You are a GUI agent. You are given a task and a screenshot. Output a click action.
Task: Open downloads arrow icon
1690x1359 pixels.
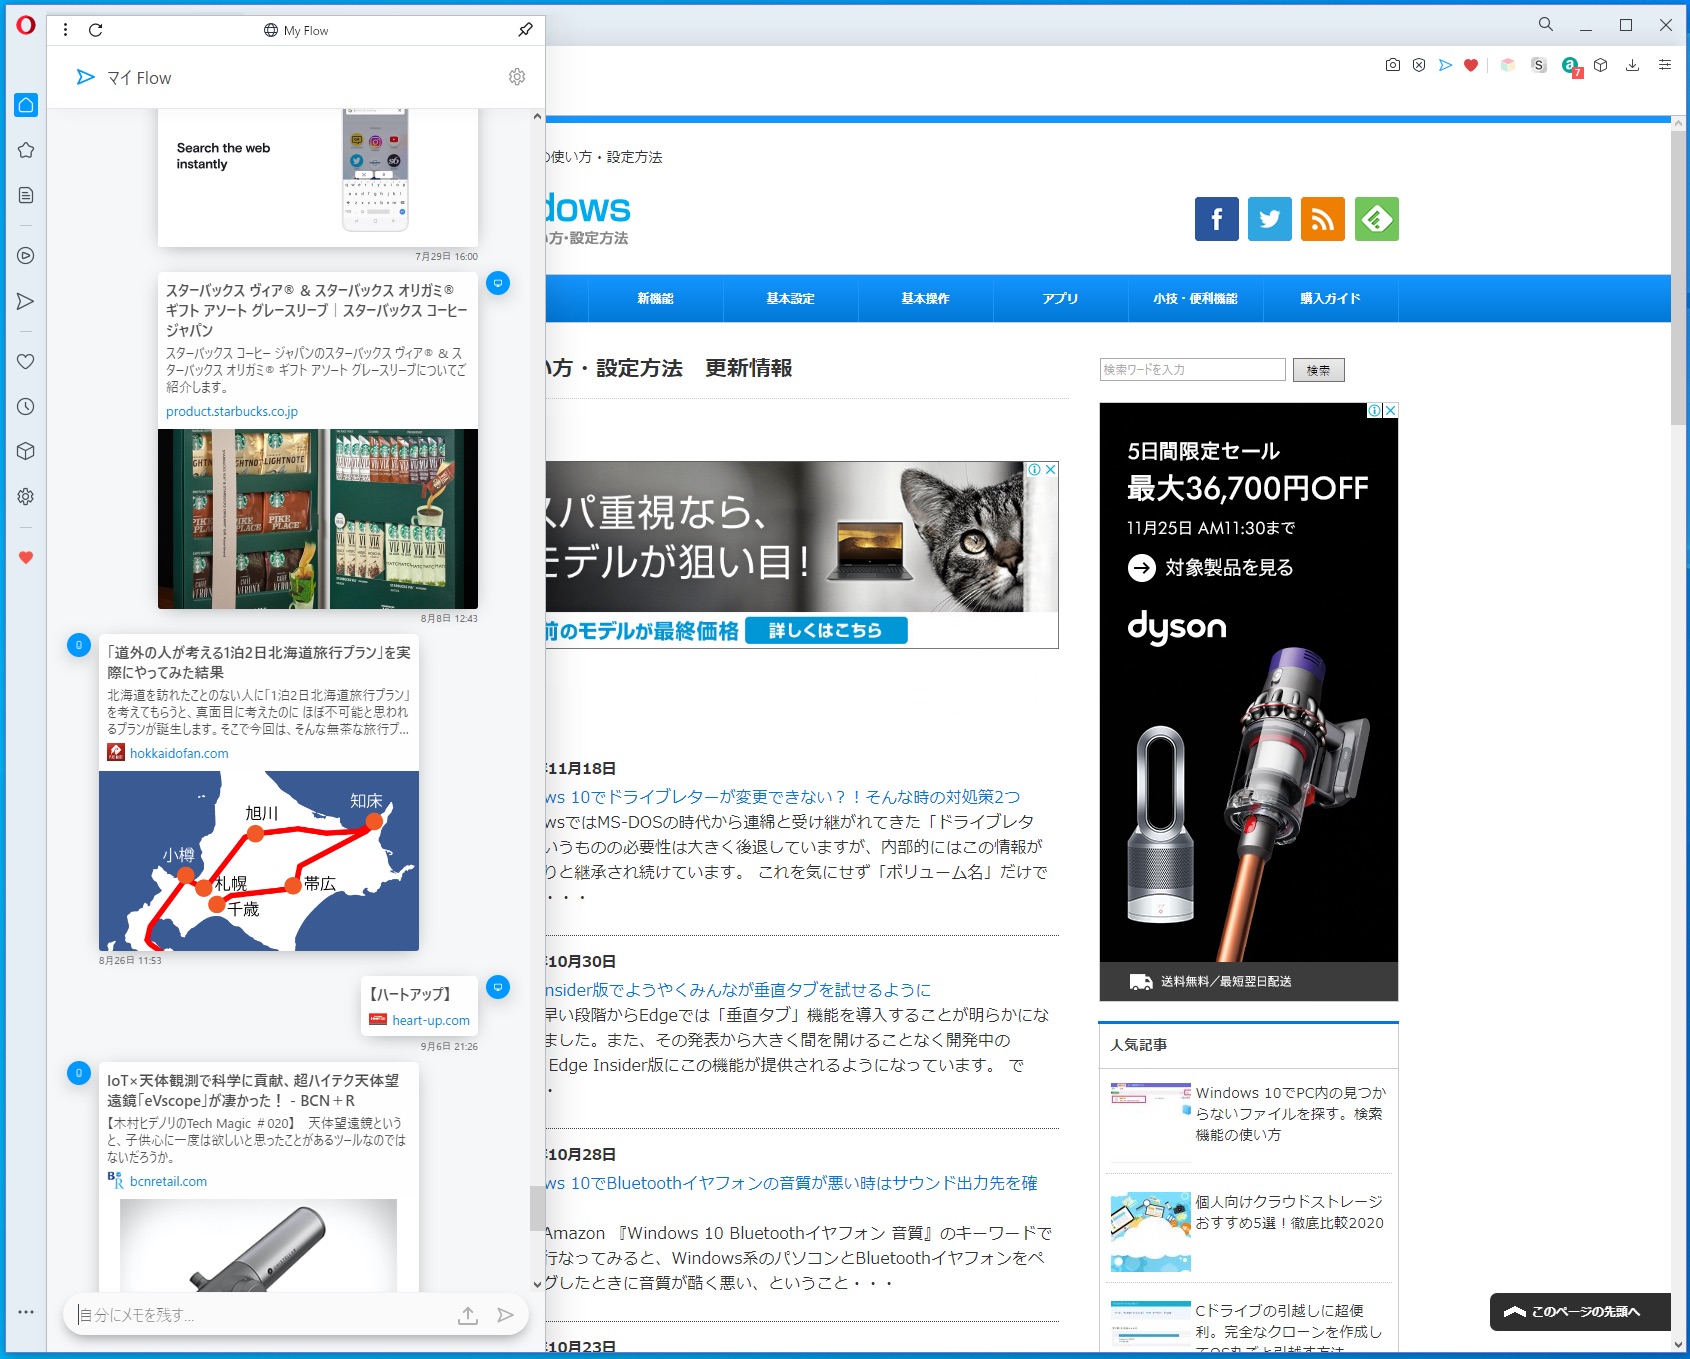[1632, 65]
